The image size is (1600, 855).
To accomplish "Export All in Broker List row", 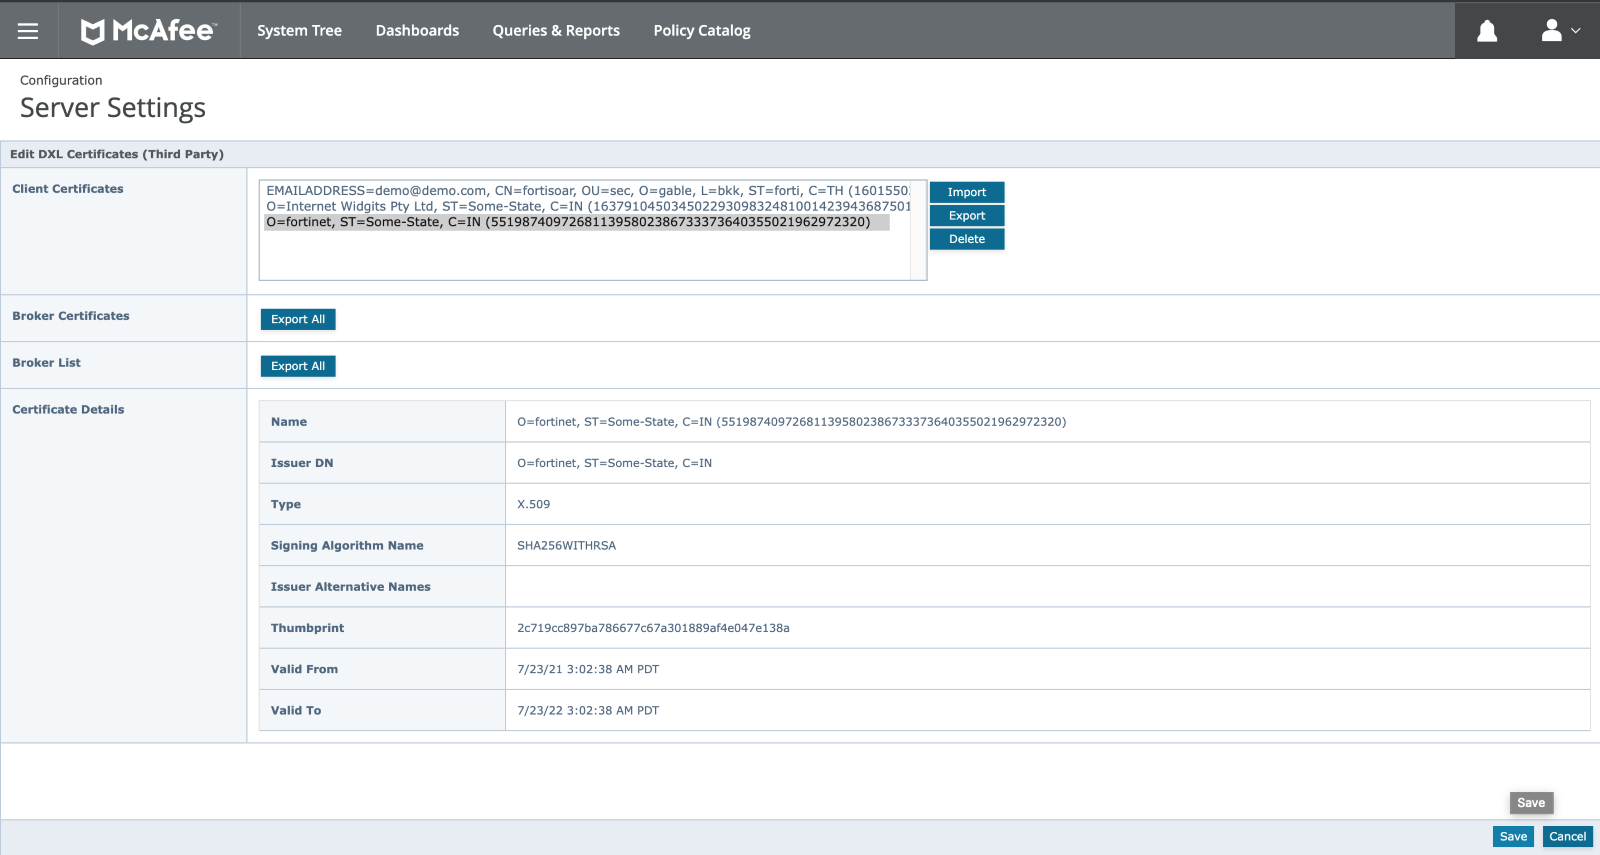I will (298, 366).
